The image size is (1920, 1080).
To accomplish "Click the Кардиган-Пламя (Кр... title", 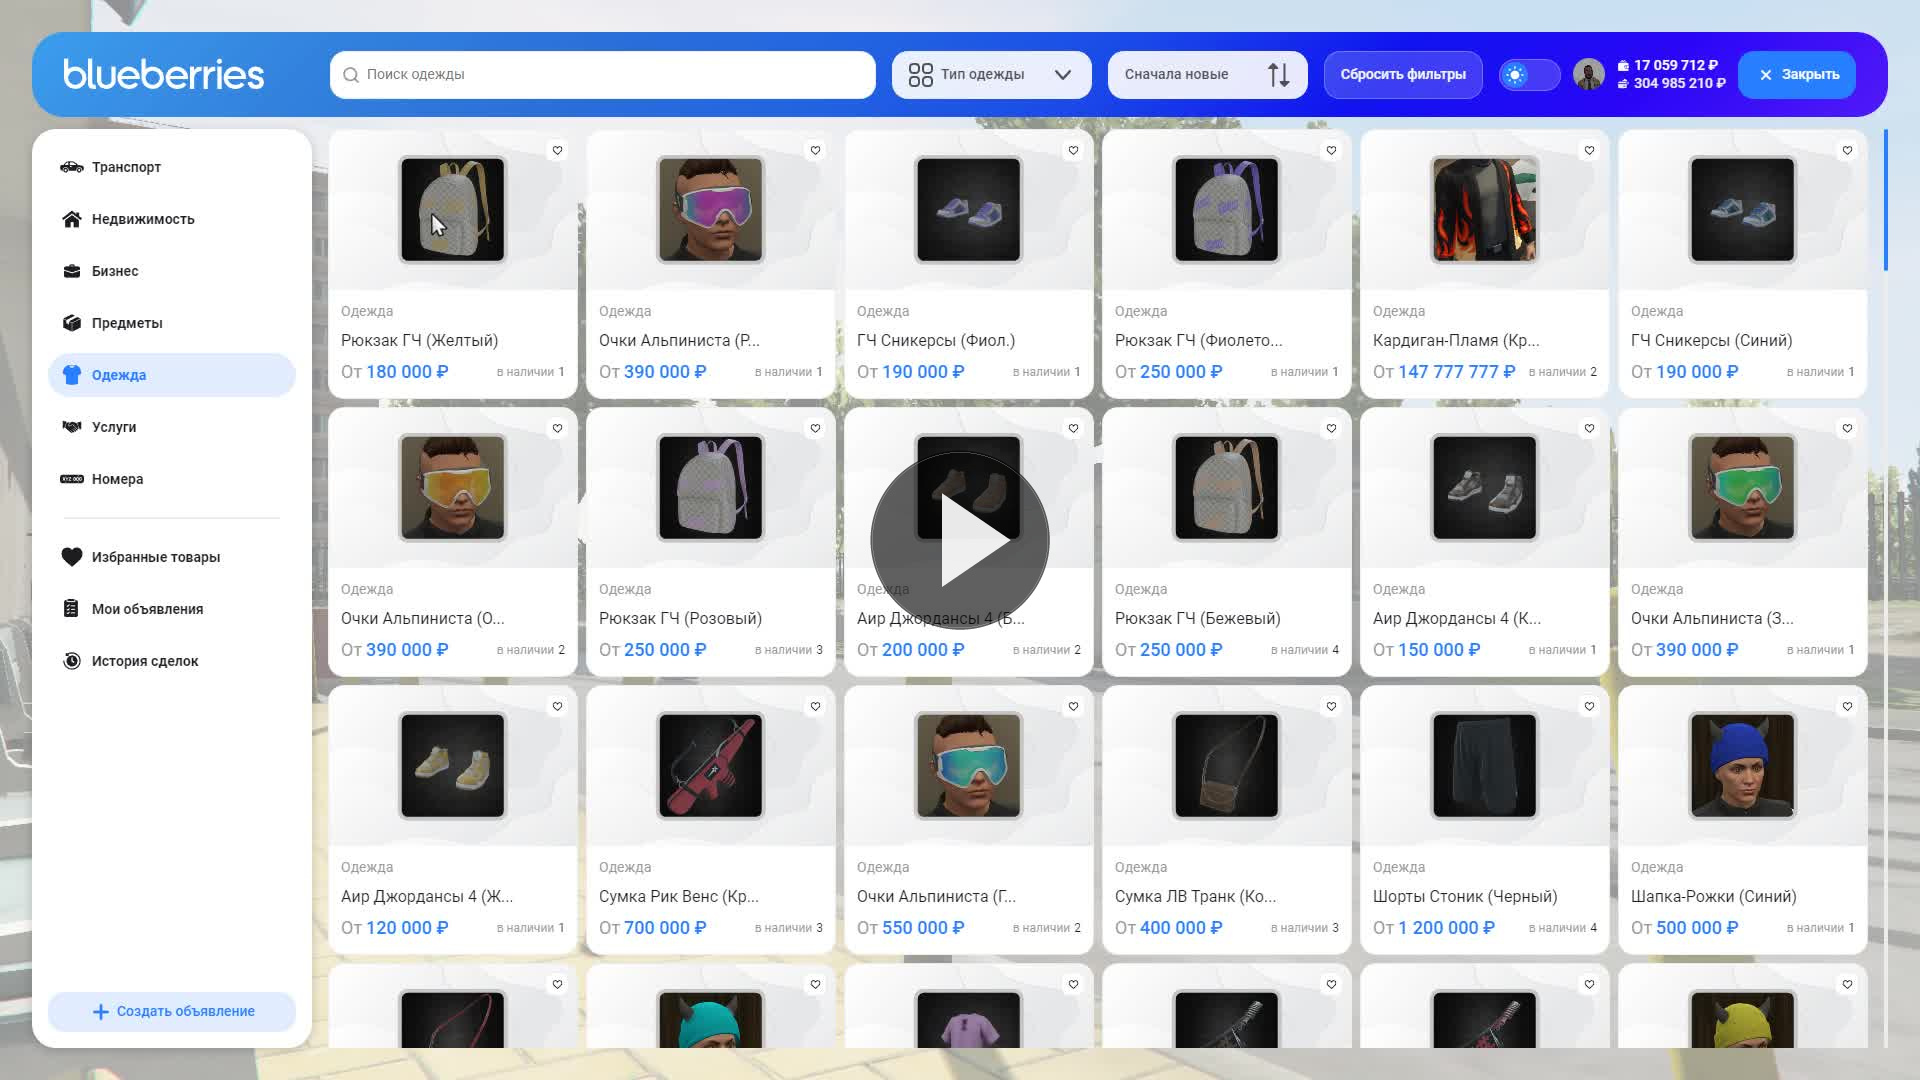I will click(x=1456, y=341).
